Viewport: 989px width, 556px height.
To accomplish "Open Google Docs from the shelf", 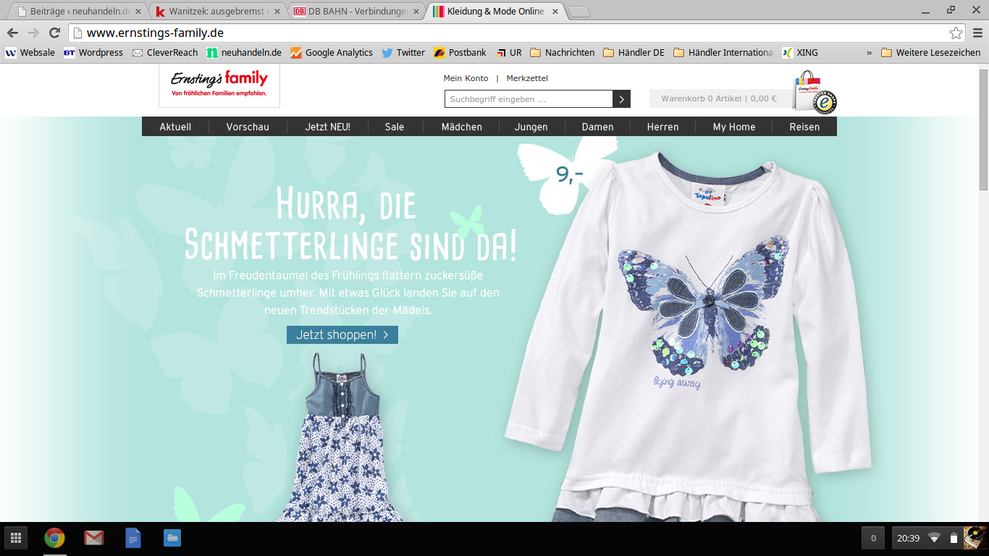I will tap(133, 538).
